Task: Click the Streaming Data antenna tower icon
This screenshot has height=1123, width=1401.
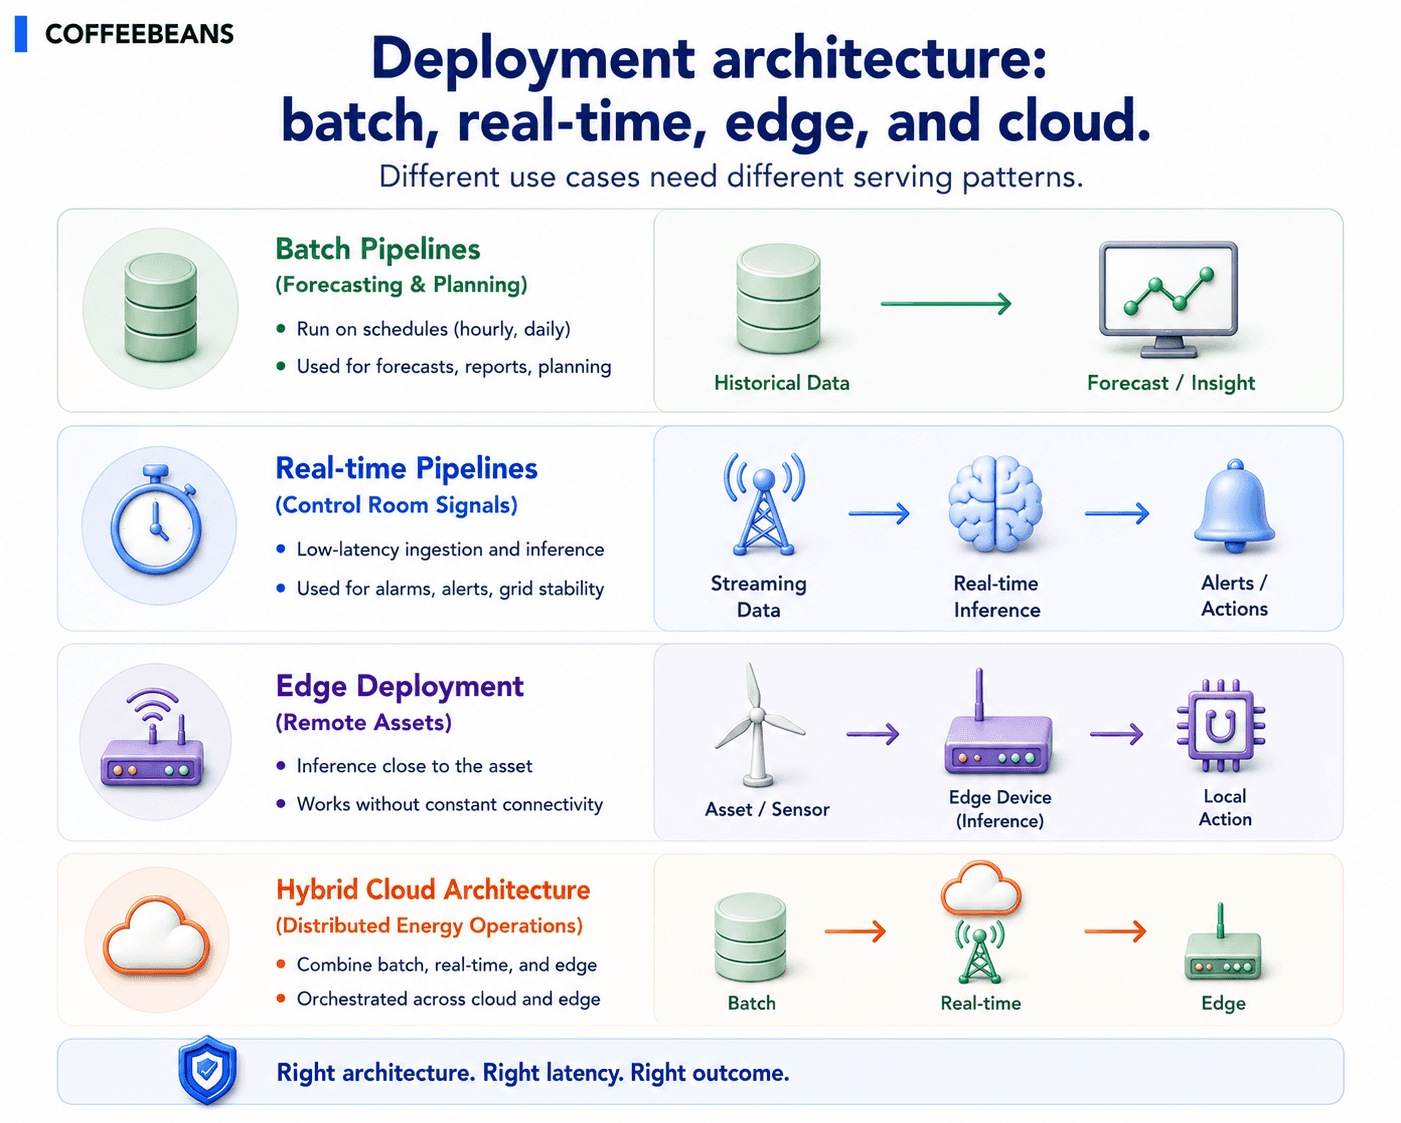Action: (x=764, y=503)
